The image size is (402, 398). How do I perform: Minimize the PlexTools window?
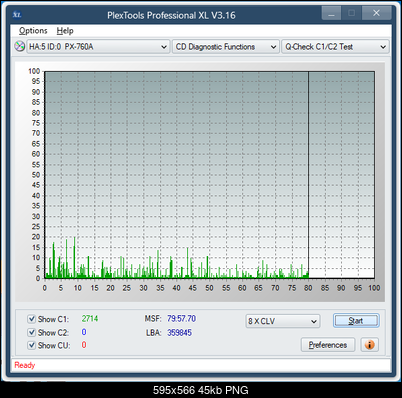[x=331, y=13]
